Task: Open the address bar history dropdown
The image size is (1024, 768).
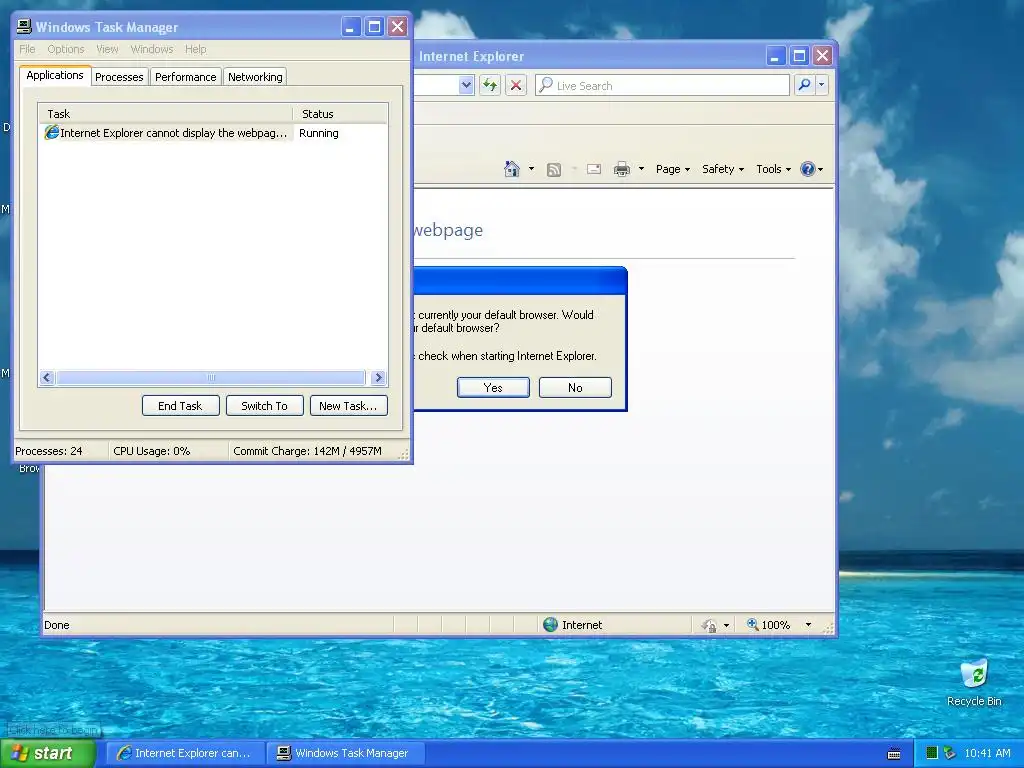Action: click(x=466, y=86)
